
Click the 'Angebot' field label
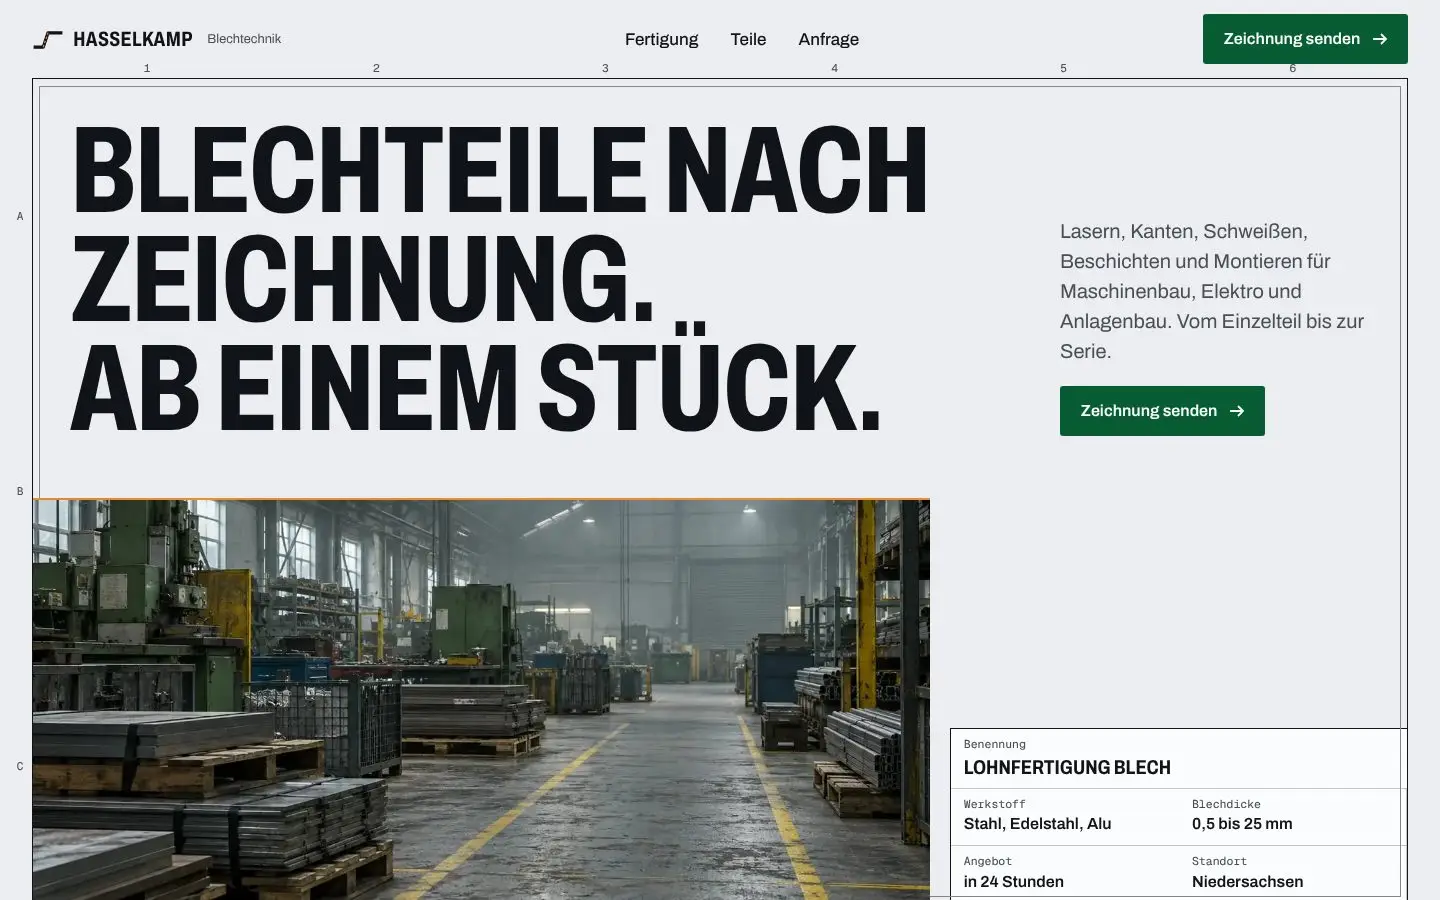coord(988,861)
